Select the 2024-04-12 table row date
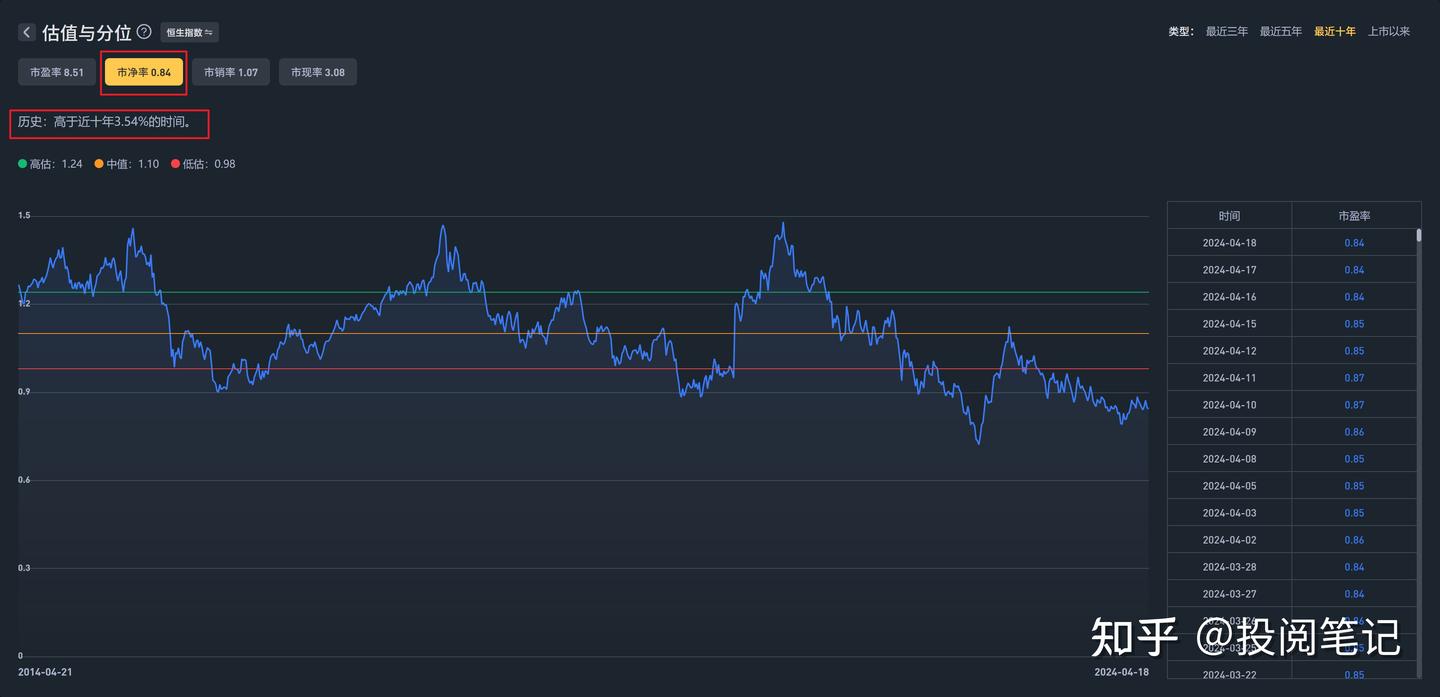Image resolution: width=1440 pixels, height=697 pixels. 1229,351
